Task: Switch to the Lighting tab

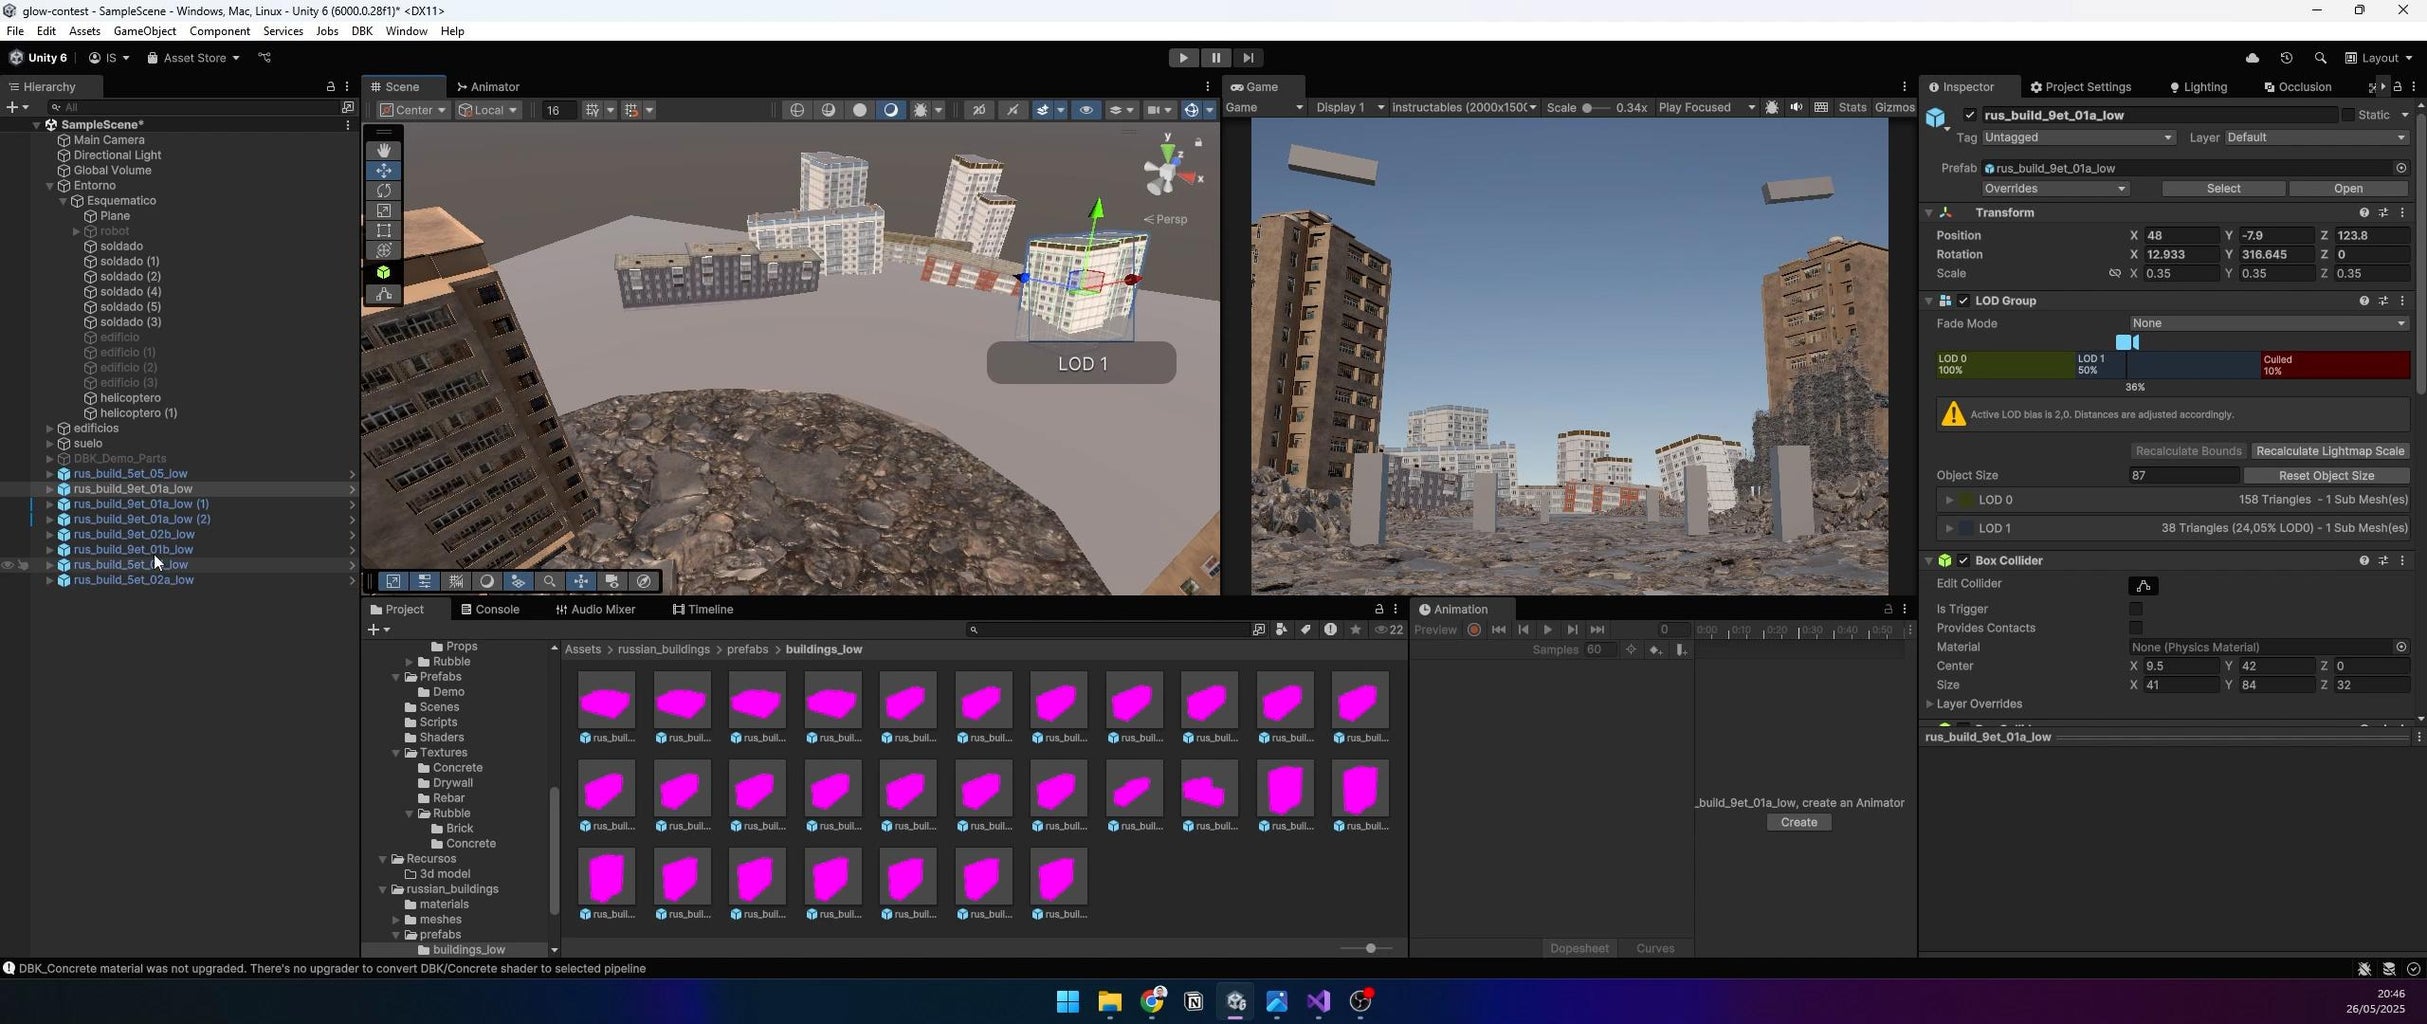Action: pyautogui.click(x=2198, y=87)
